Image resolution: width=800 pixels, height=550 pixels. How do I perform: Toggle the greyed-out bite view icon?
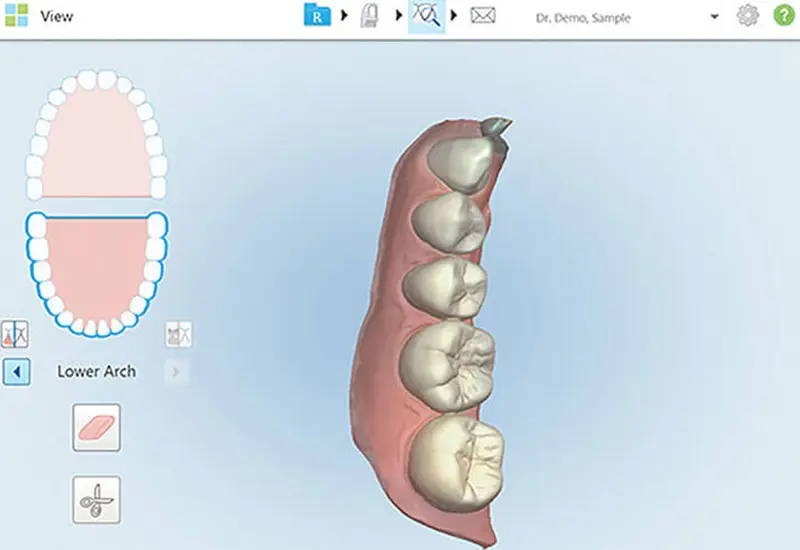tap(179, 335)
